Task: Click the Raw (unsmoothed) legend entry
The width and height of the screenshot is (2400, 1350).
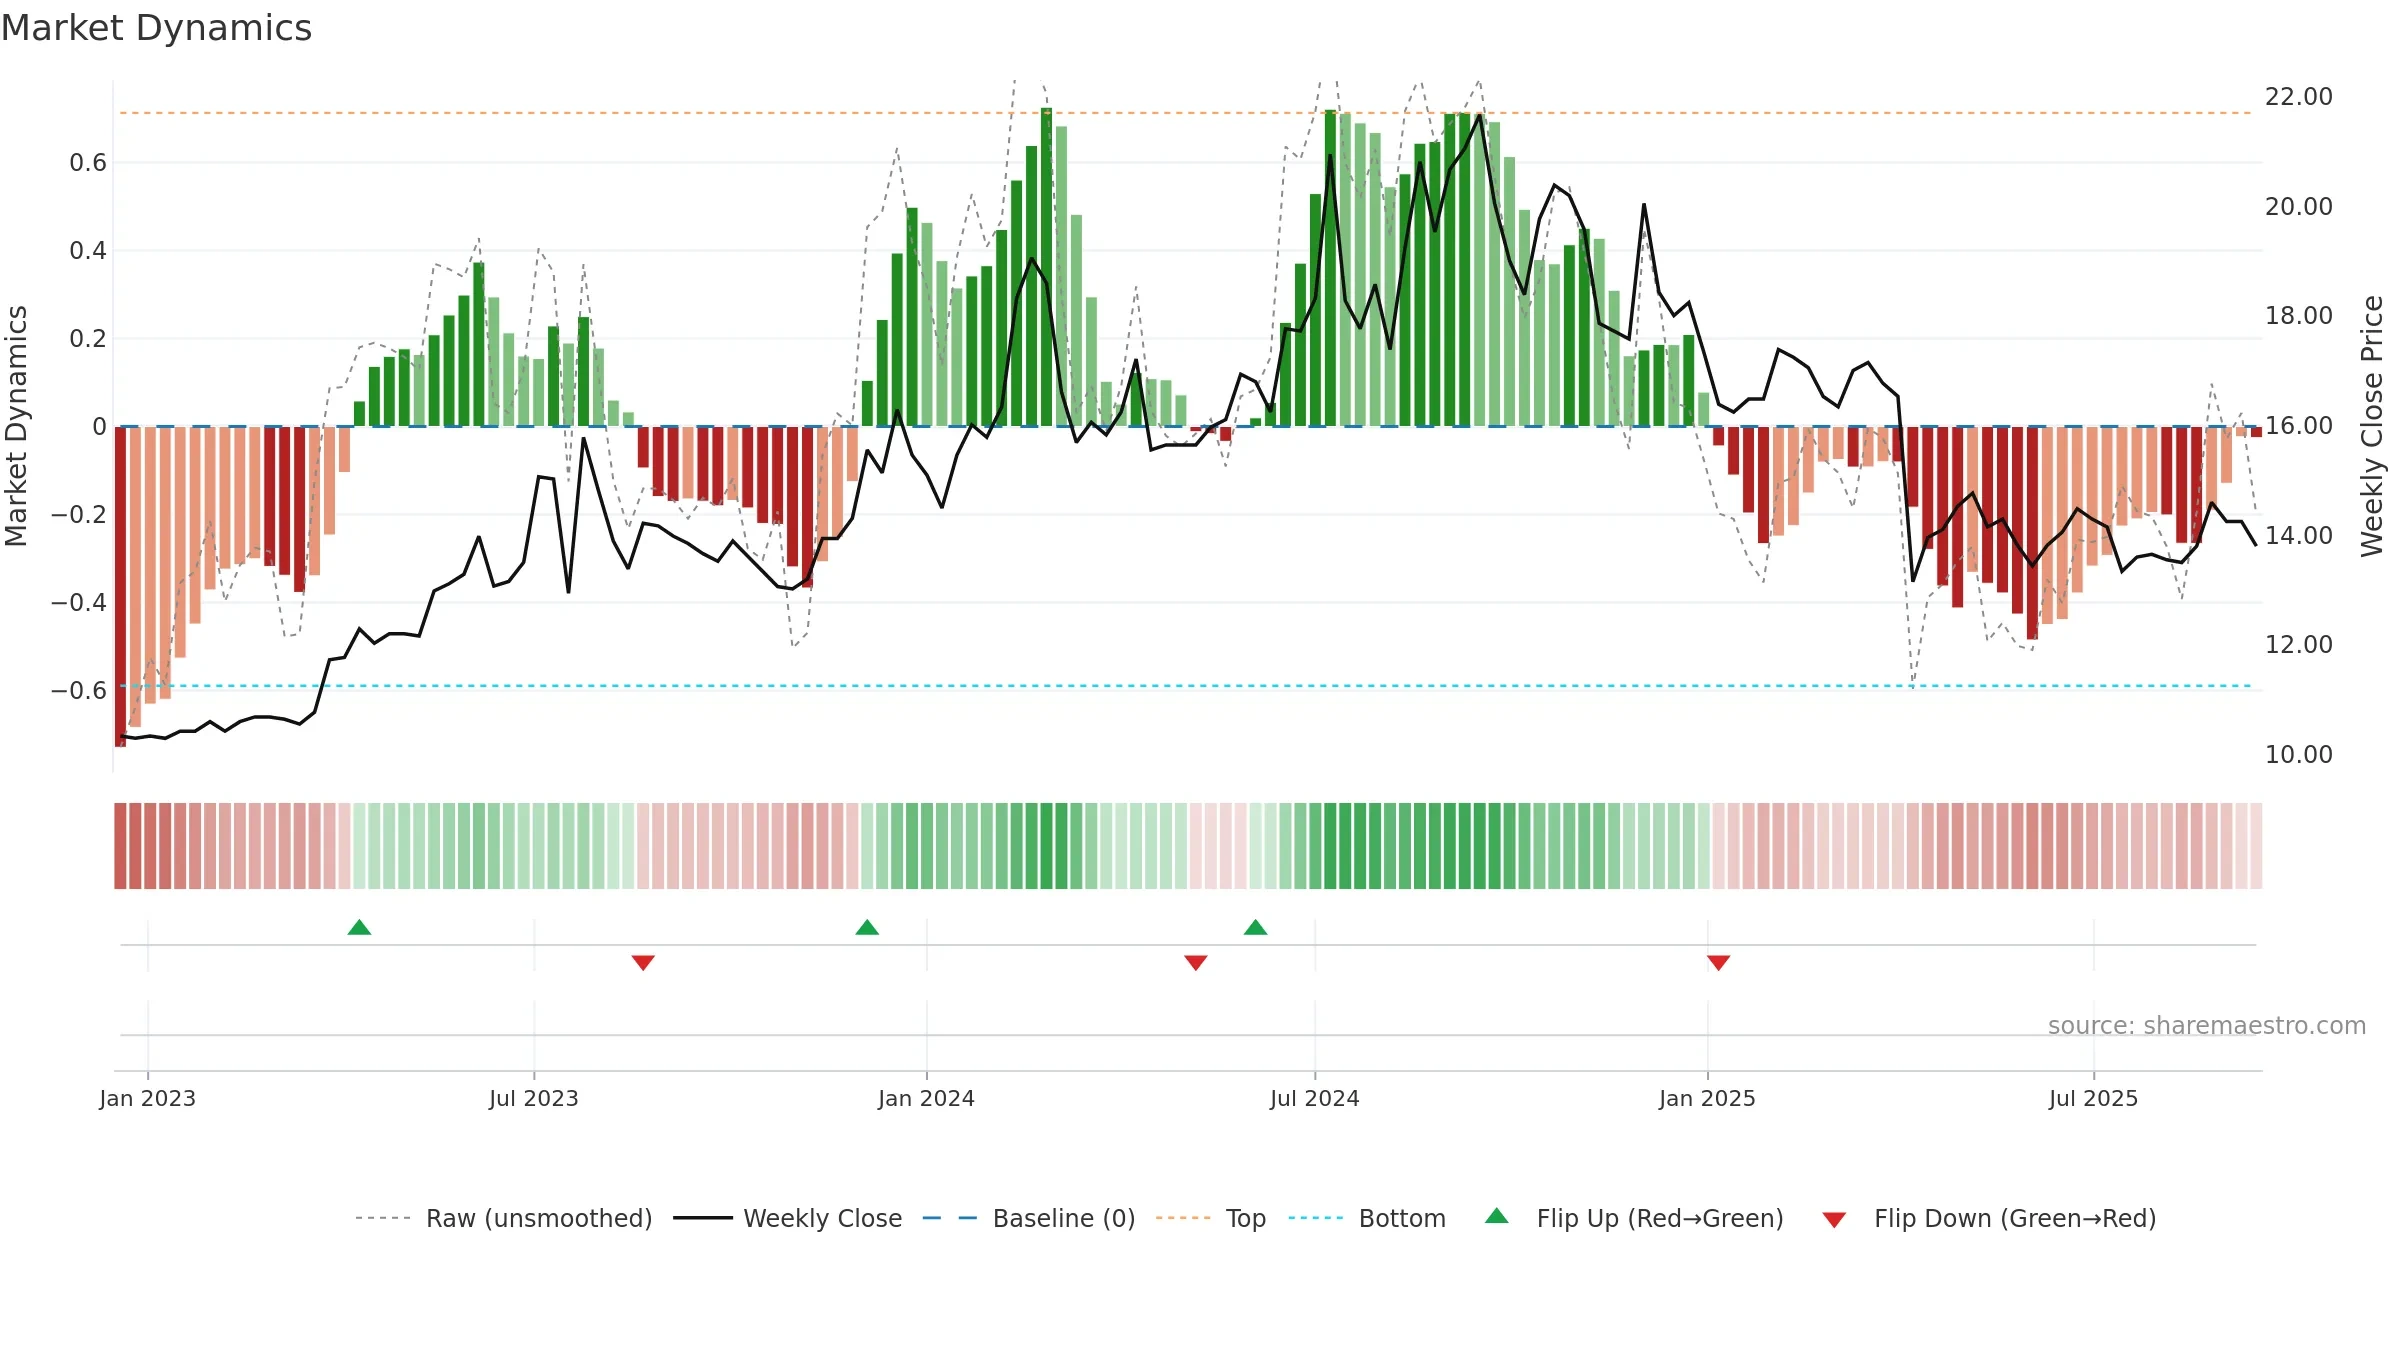Action: [x=503, y=1218]
